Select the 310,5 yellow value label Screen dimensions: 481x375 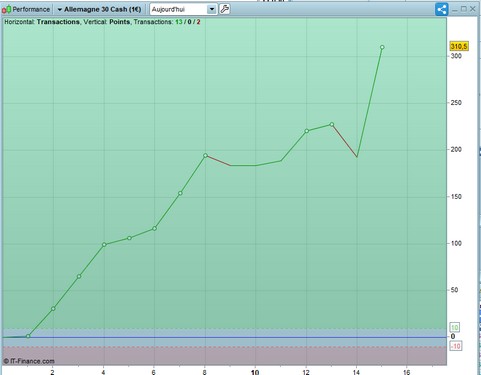tap(459, 46)
